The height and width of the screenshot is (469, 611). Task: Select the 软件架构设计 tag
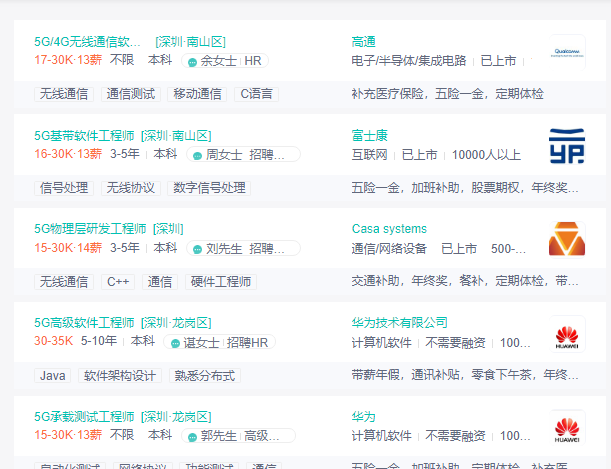120,376
